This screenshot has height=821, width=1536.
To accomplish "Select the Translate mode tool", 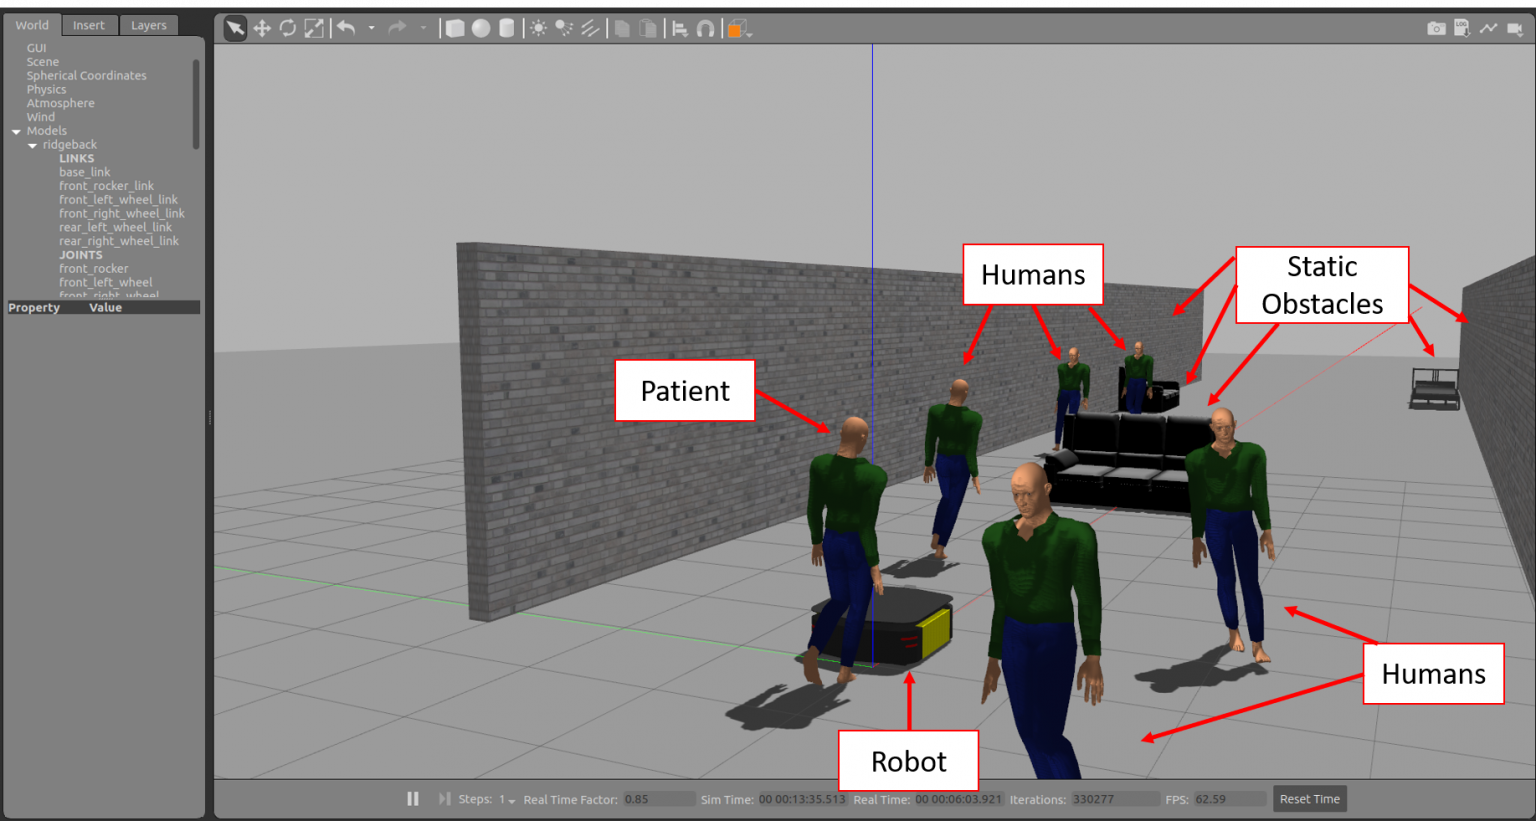I will click(262, 28).
